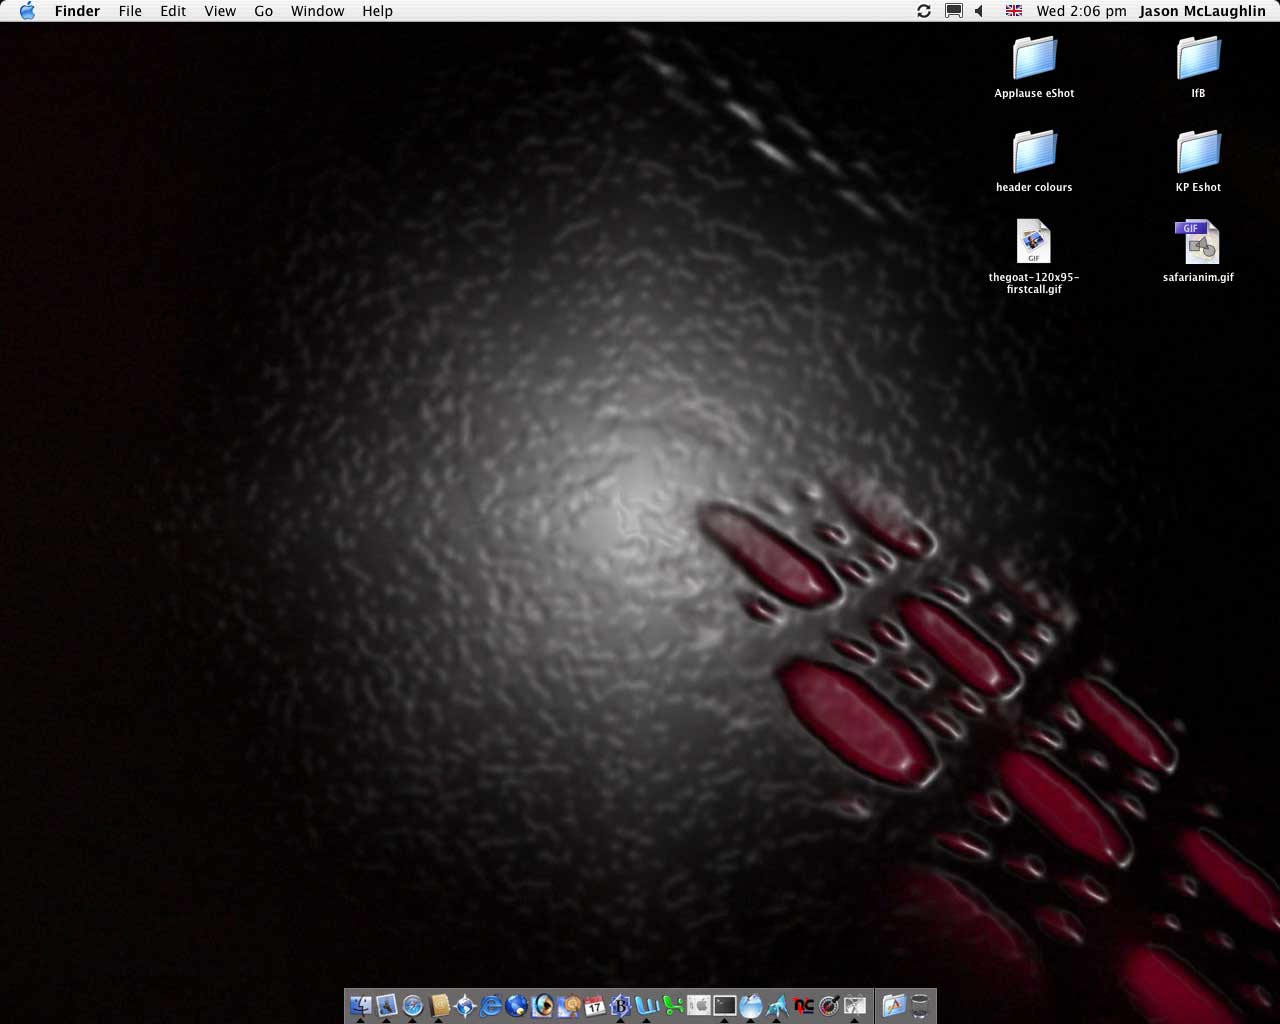
Task: Open DigitalColor Meter in the dock
Action: point(828,1005)
